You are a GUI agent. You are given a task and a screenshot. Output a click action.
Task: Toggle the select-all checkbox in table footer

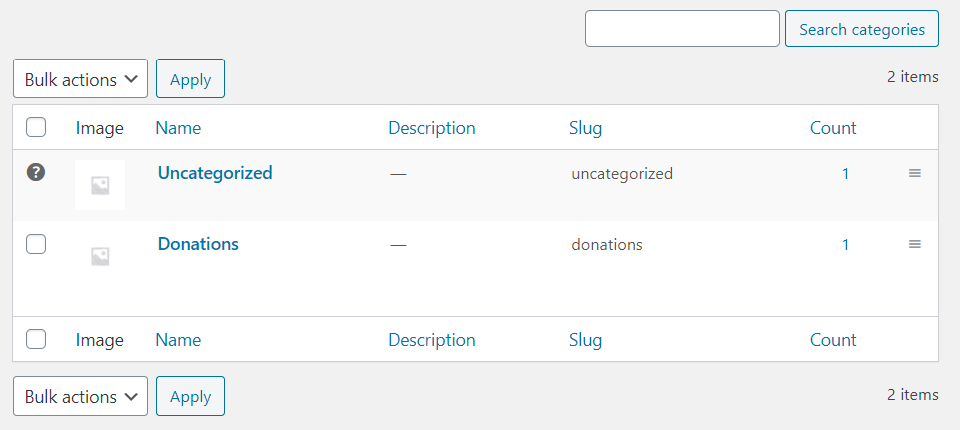click(x=36, y=339)
